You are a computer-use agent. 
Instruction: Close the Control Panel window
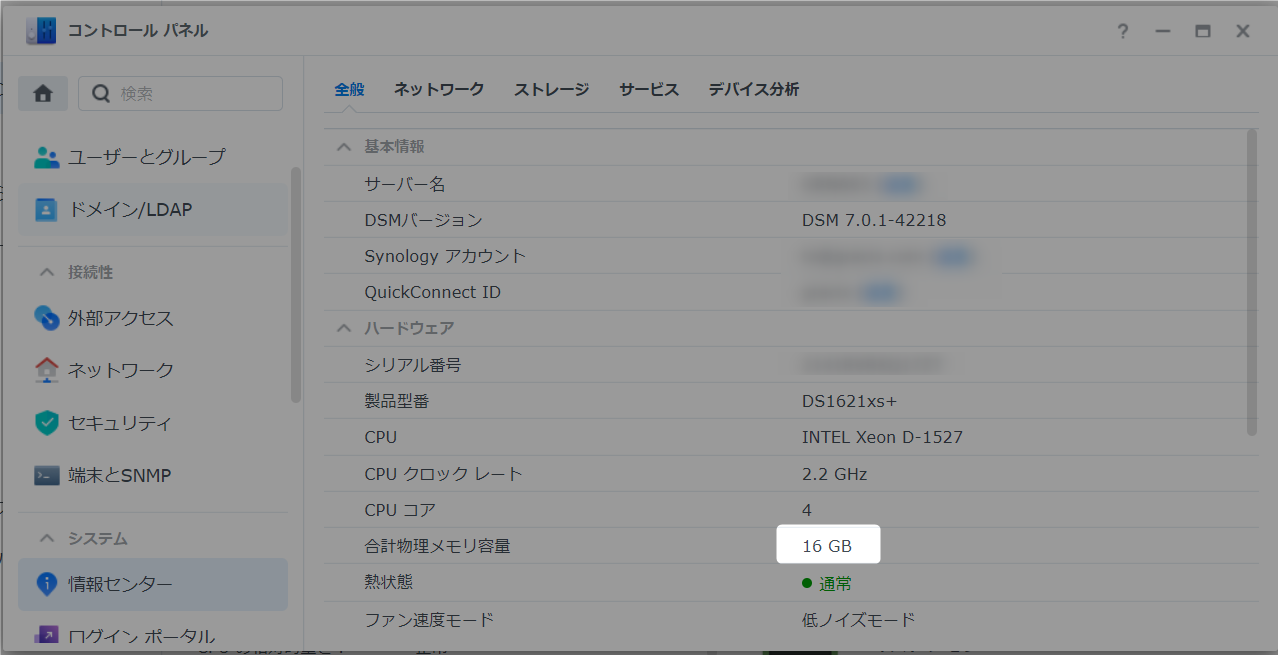pyautogui.click(x=1243, y=31)
